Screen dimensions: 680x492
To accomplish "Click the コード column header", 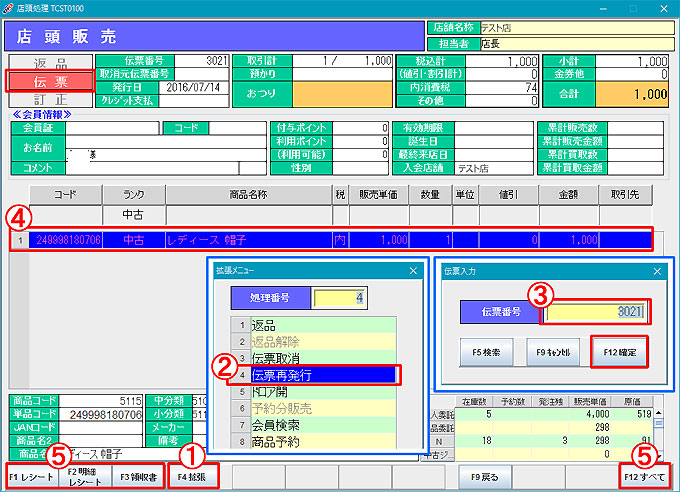I will (65, 195).
